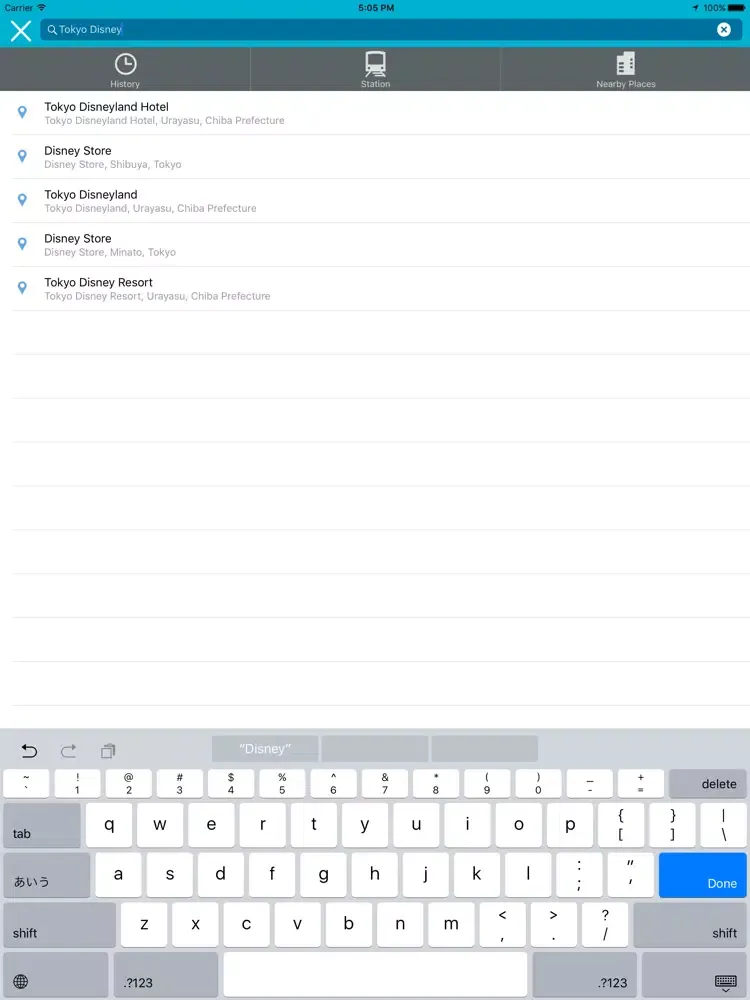
Task: Tap the delete key
Action: pyautogui.click(x=707, y=784)
